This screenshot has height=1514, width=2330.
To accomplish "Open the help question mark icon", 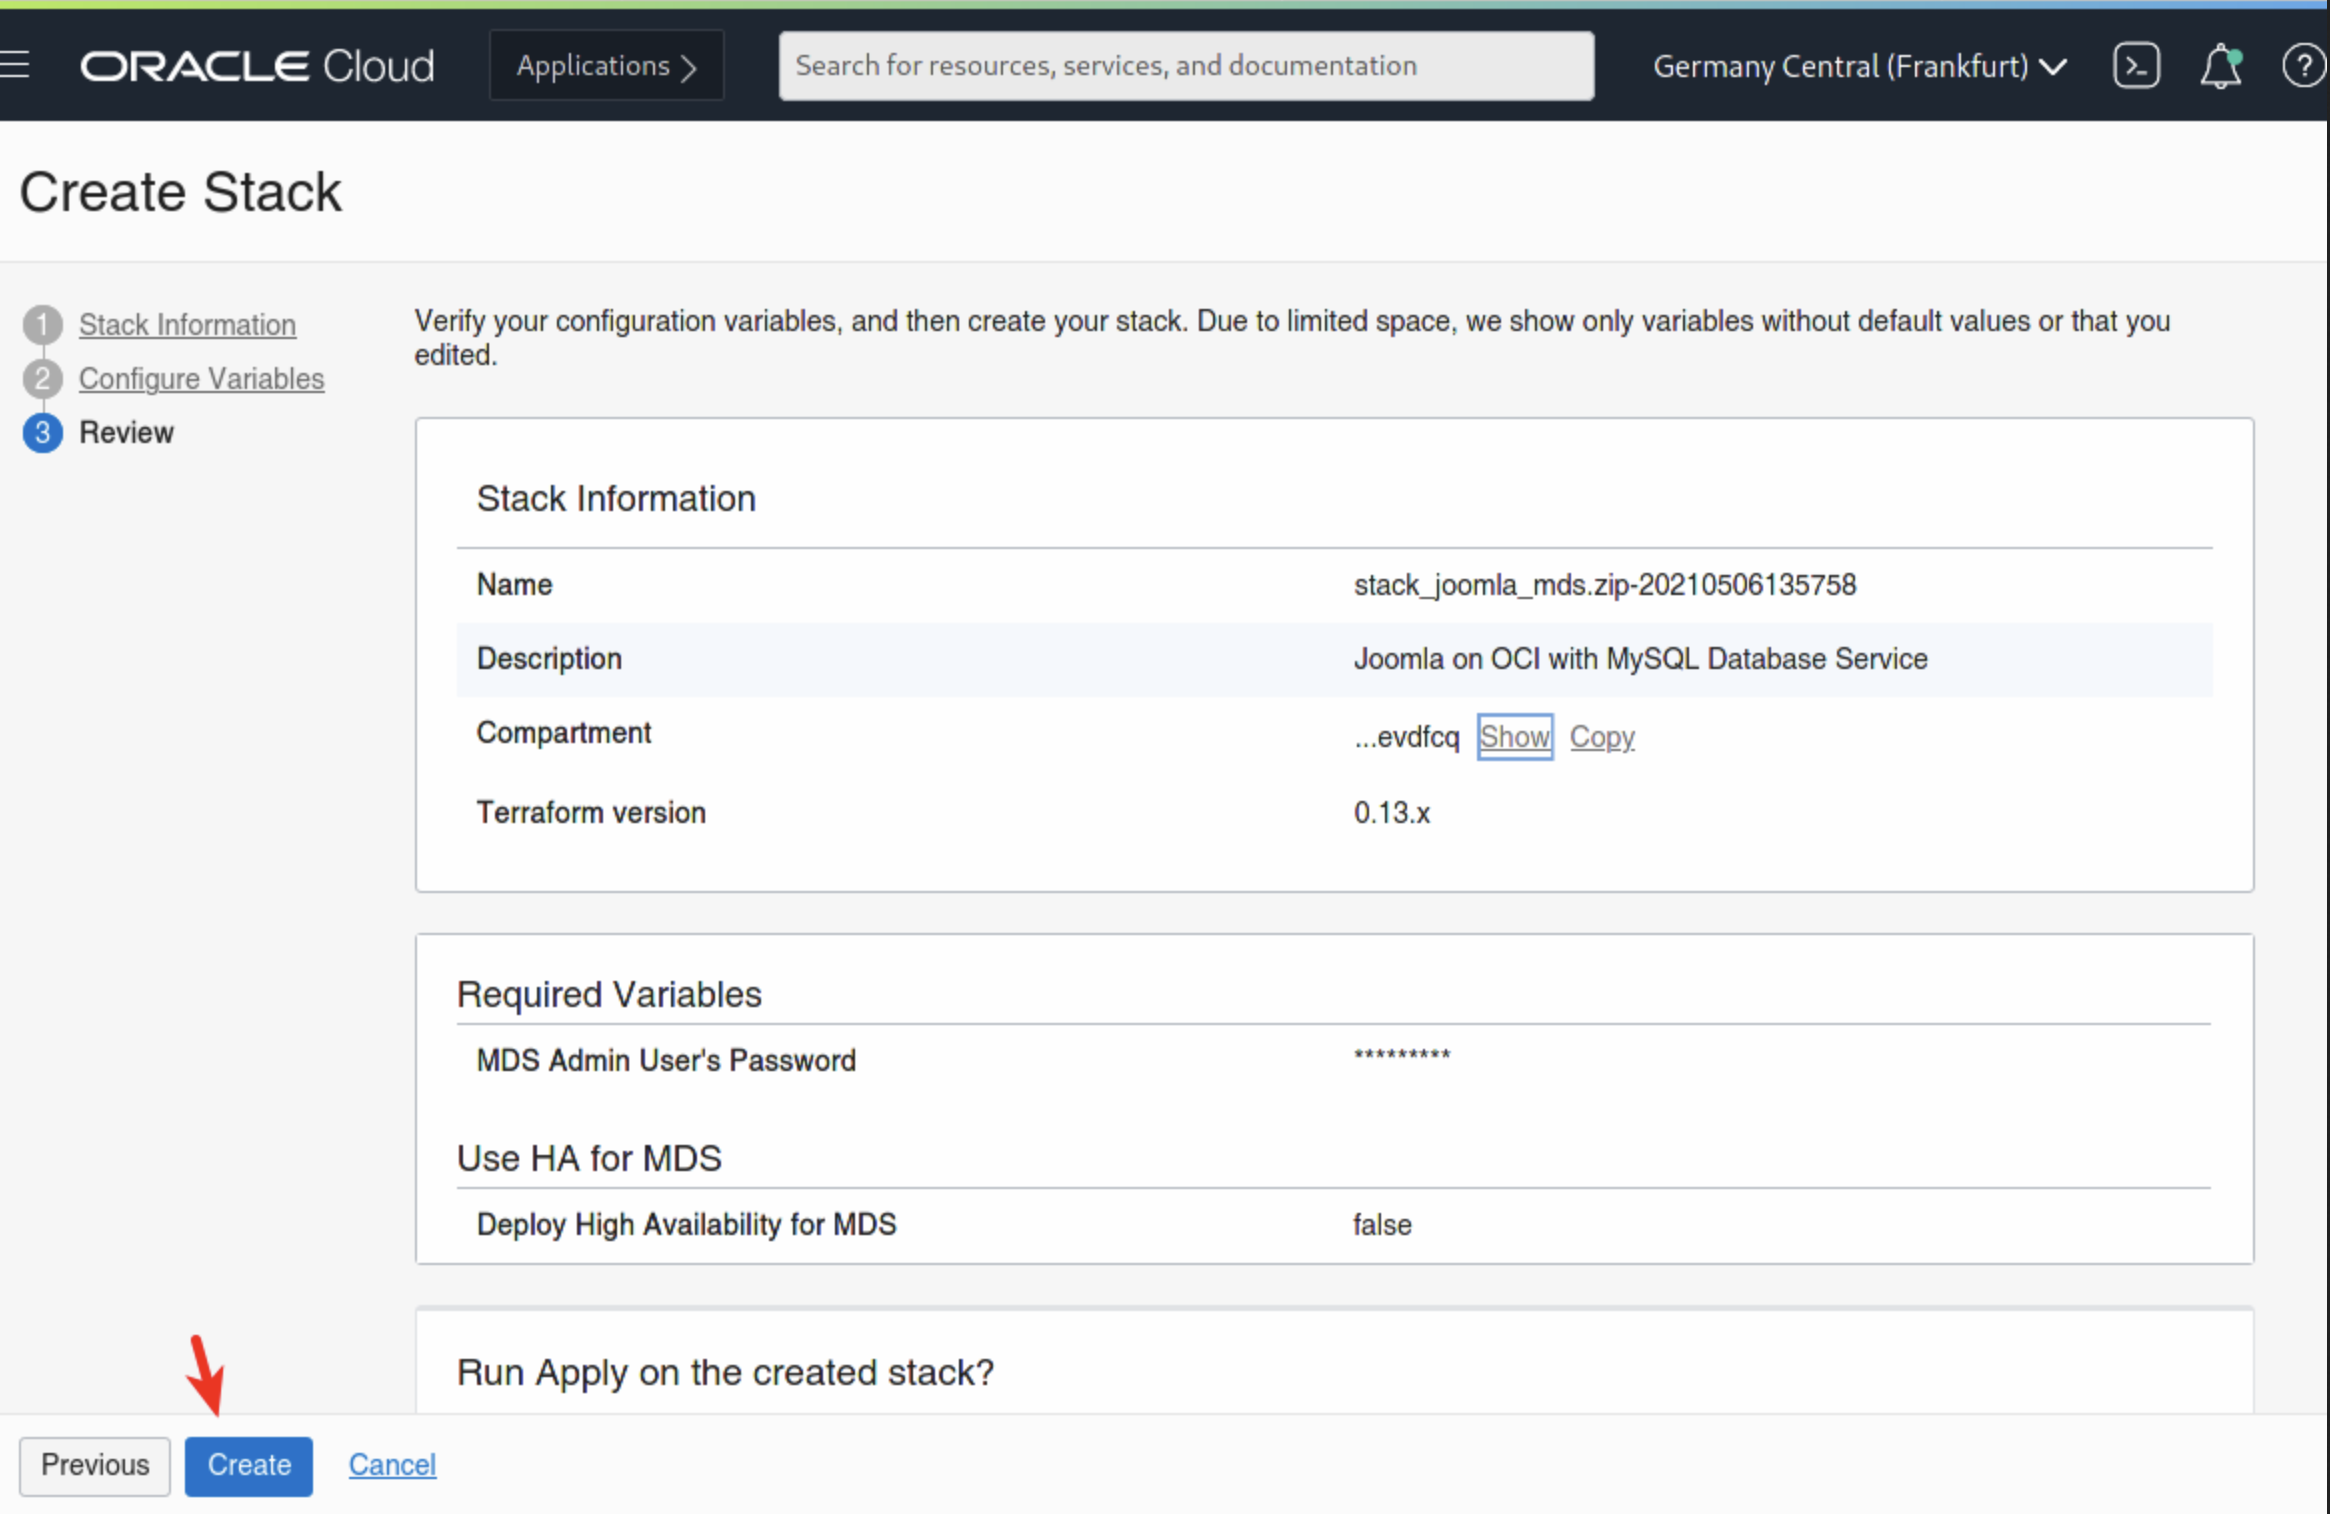I will tap(2303, 66).
